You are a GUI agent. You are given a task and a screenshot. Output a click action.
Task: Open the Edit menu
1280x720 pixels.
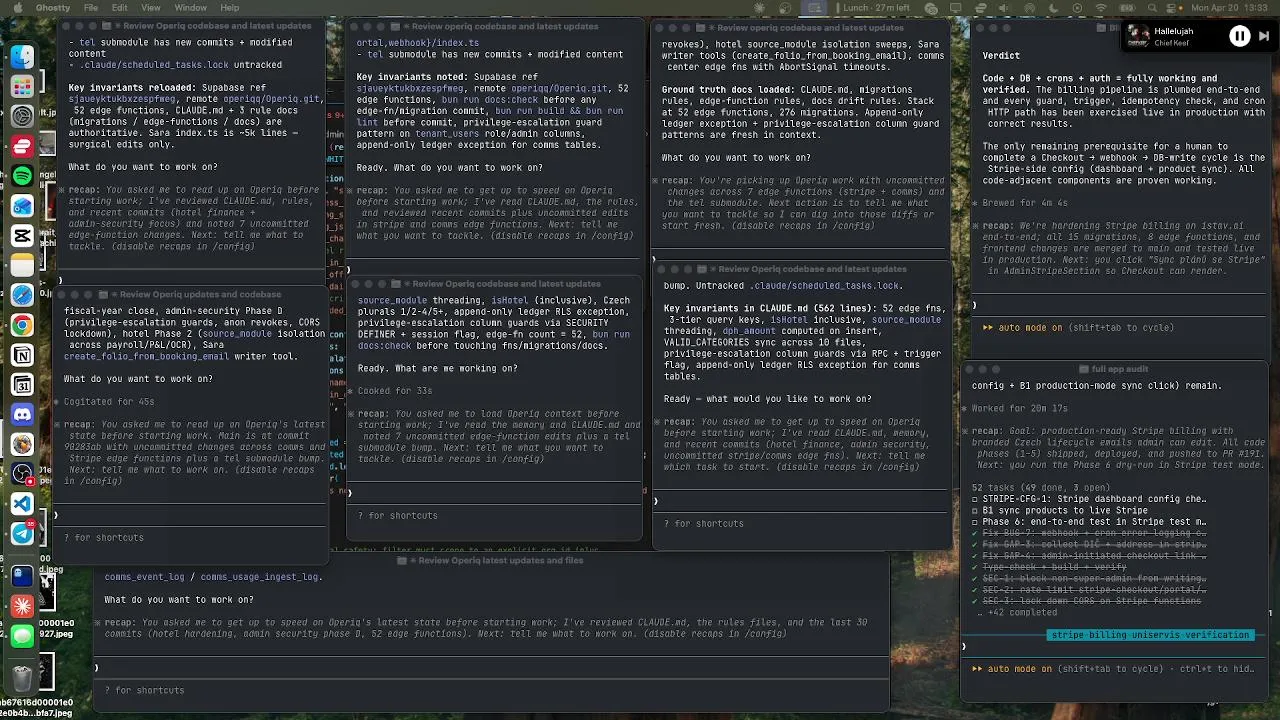point(119,8)
